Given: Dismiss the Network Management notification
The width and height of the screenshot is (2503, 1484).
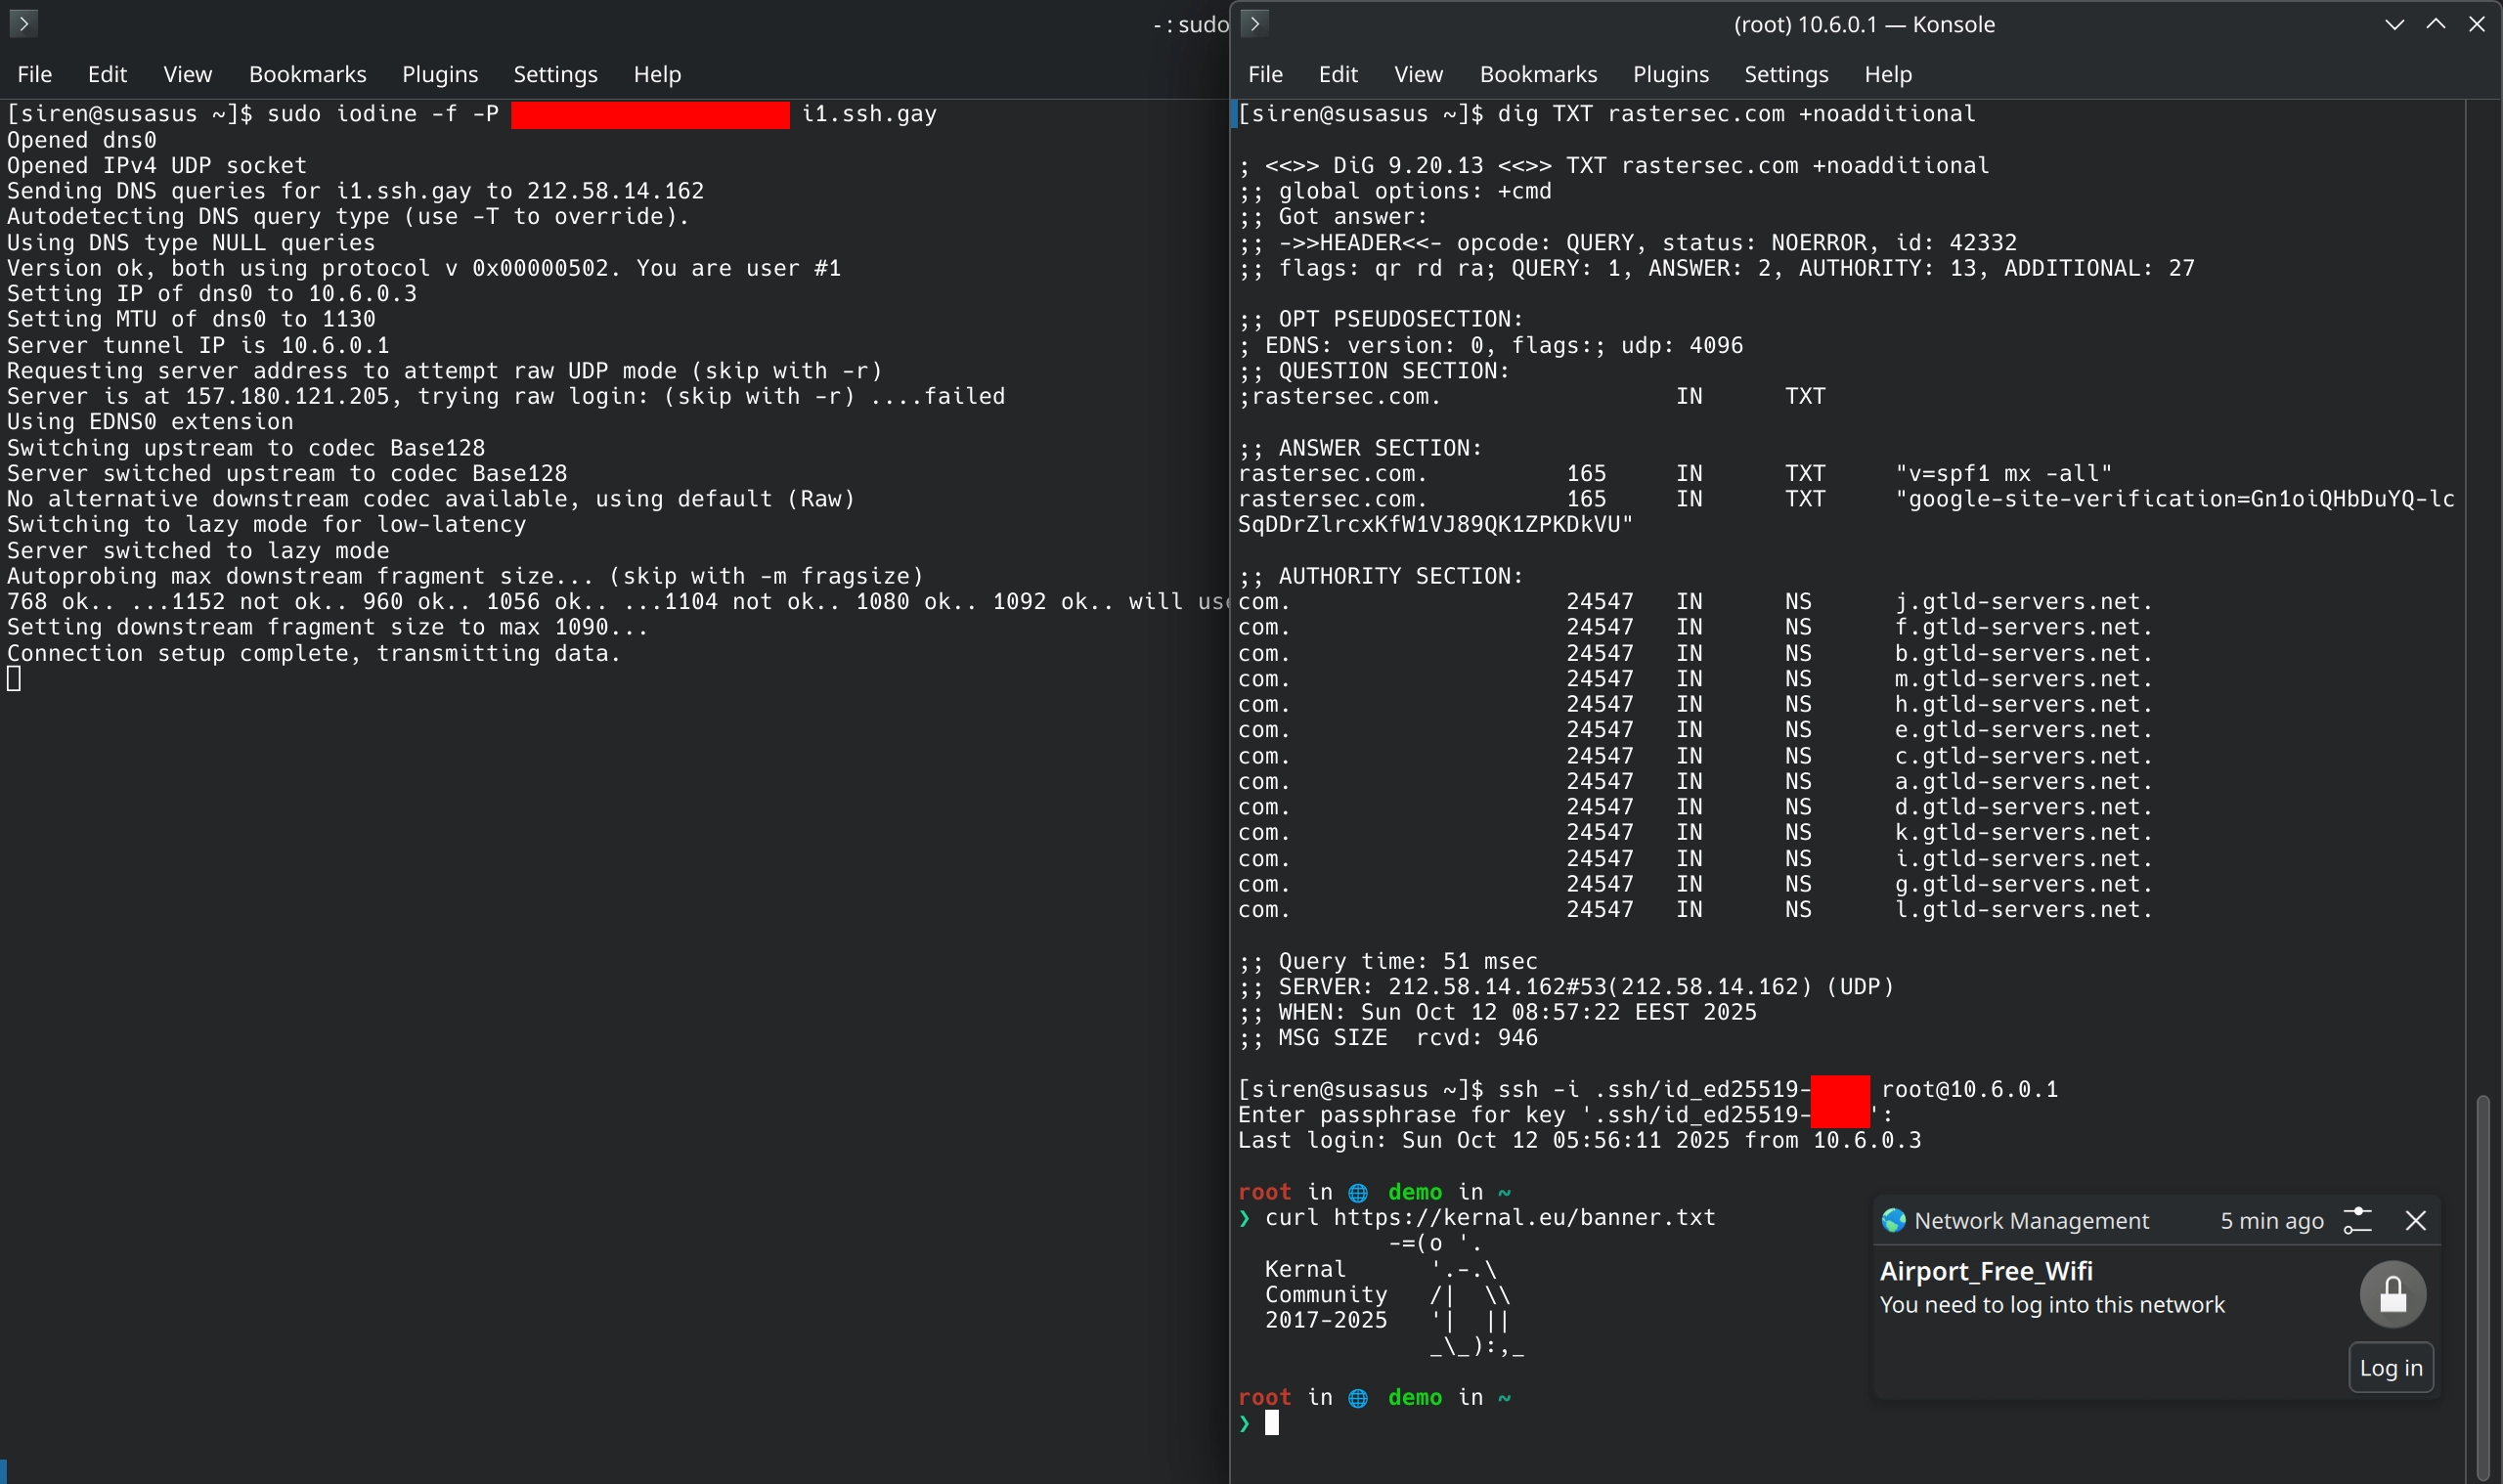Looking at the screenshot, I should point(2415,1220).
